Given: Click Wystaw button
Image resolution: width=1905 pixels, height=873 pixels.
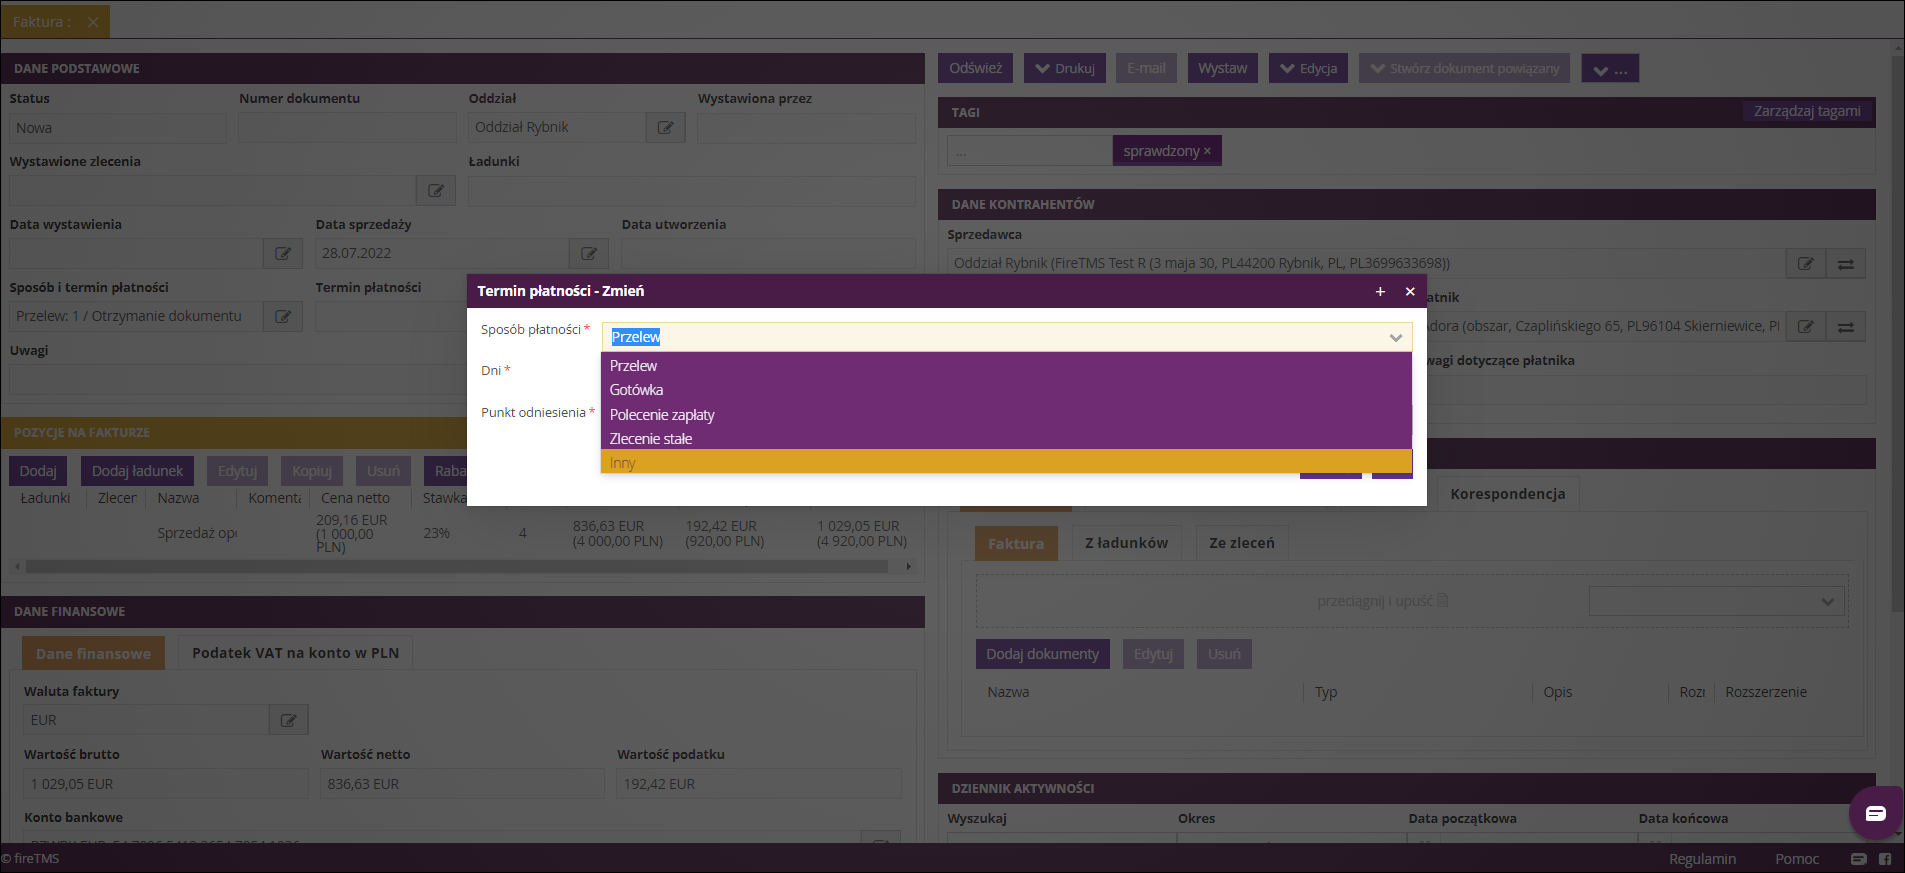Looking at the screenshot, I should pos(1222,68).
